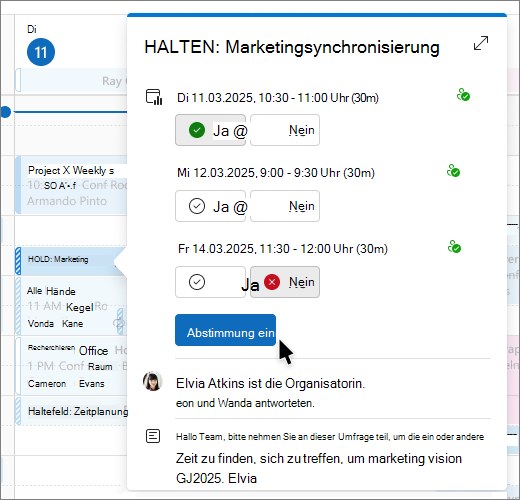
Task: Click the recurrence icon on the Alle Hände event
Action: (119, 323)
